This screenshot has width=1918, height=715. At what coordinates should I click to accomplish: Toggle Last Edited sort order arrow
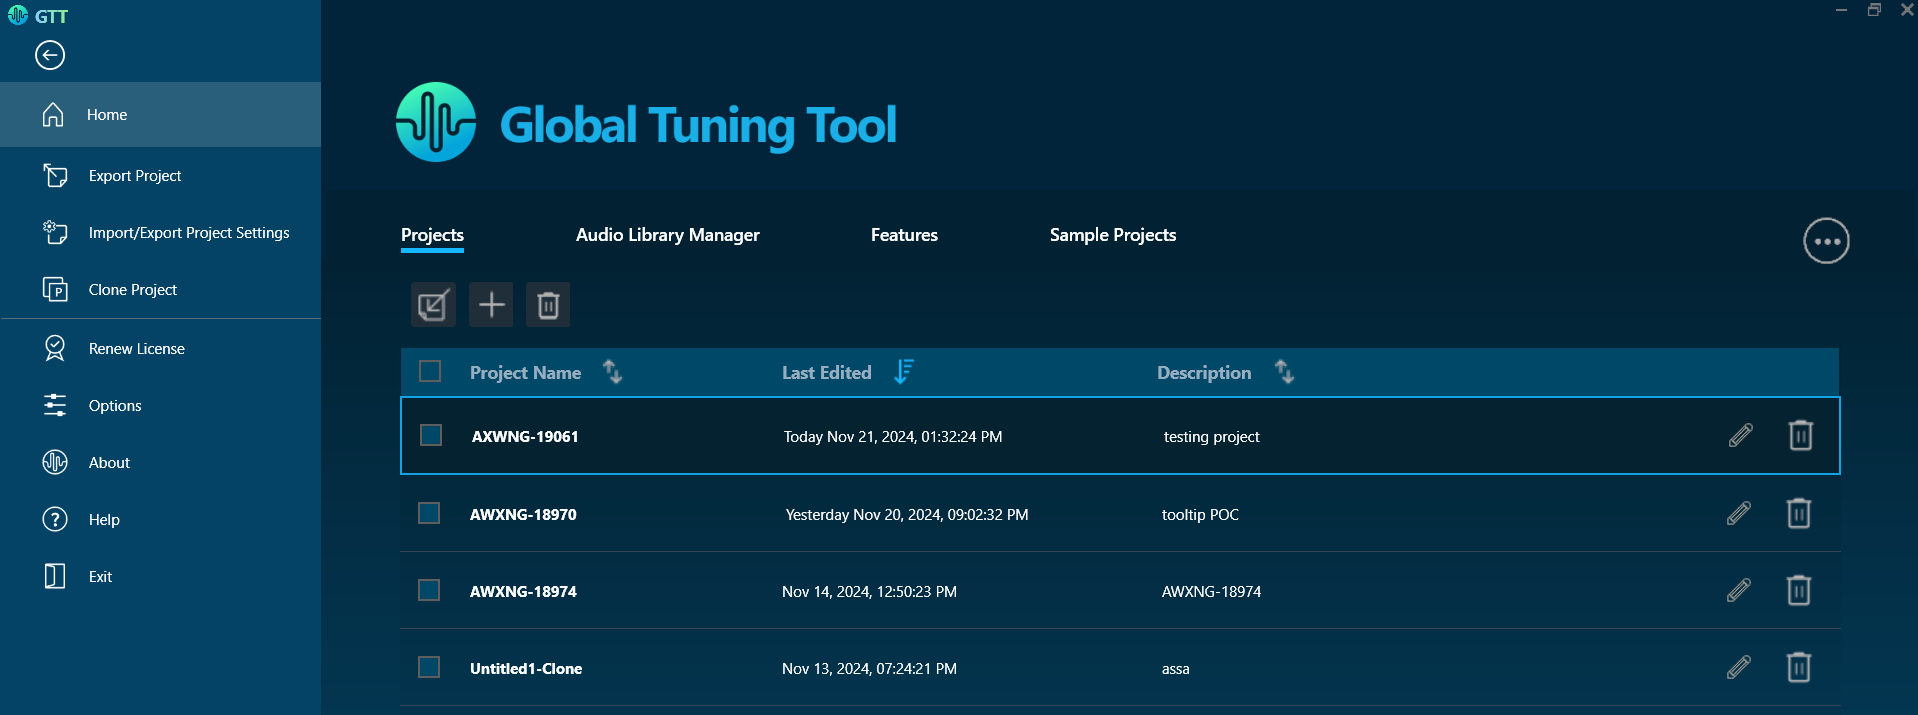[x=904, y=372]
